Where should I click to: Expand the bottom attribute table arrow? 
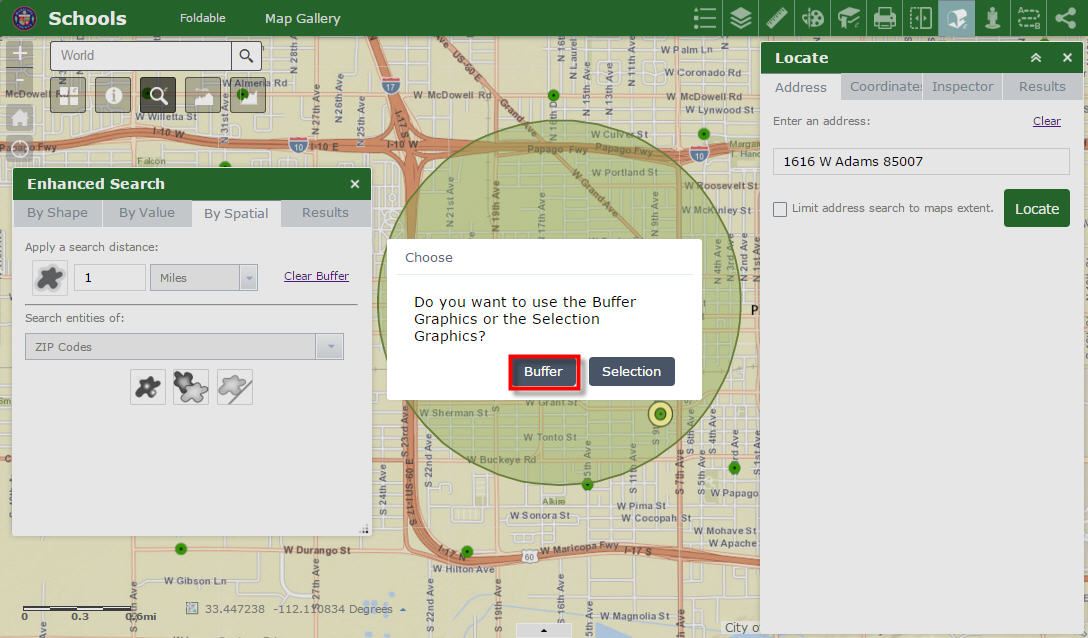click(x=544, y=631)
